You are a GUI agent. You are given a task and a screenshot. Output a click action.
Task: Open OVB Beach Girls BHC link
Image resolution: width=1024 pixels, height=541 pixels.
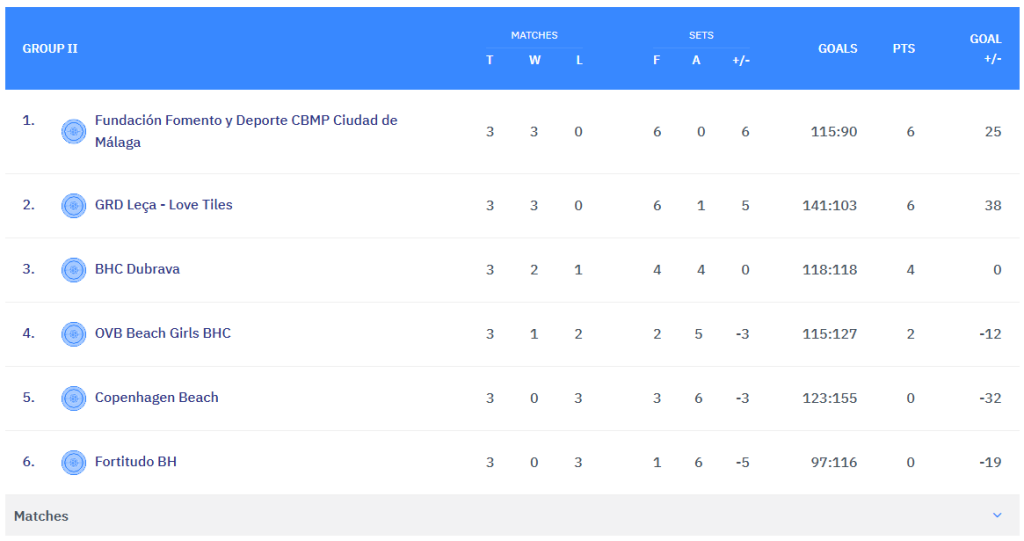pyautogui.click(x=162, y=333)
